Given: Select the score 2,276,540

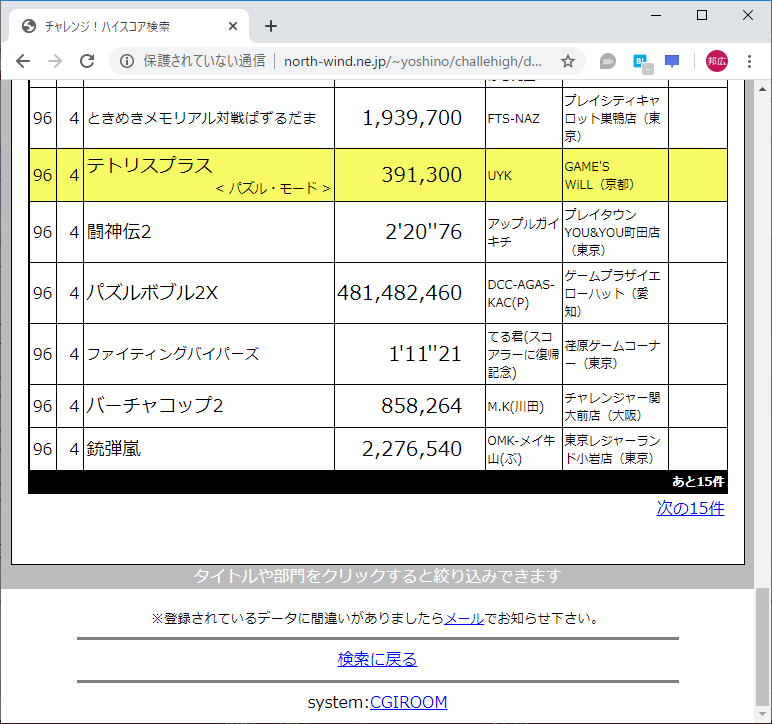Looking at the screenshot, I should (412, 448).
